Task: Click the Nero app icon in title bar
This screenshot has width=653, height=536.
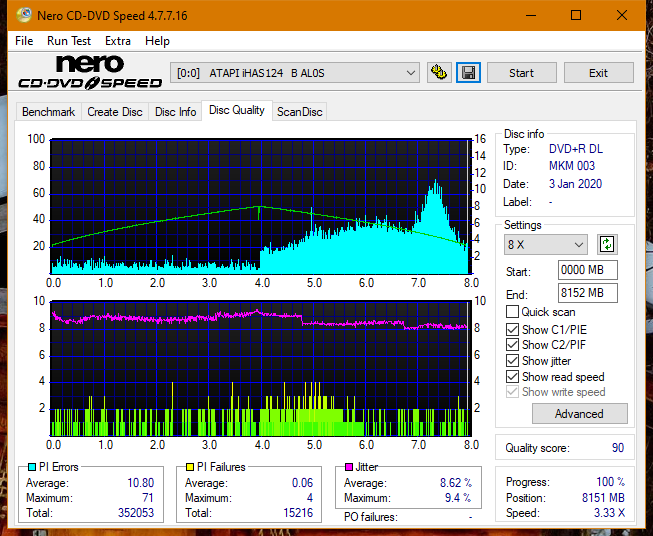Action: pyautogui.click(x=24, y=15)
